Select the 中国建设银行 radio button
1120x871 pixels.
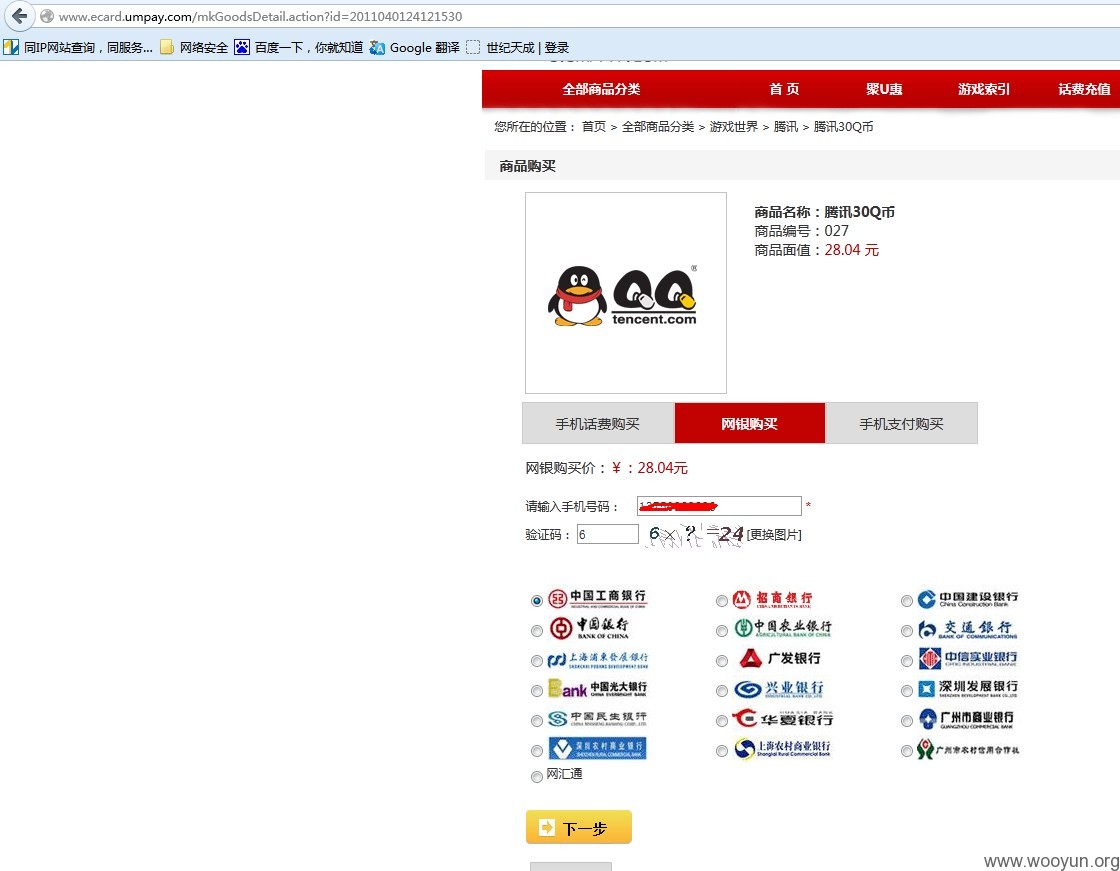pos(906,601)
